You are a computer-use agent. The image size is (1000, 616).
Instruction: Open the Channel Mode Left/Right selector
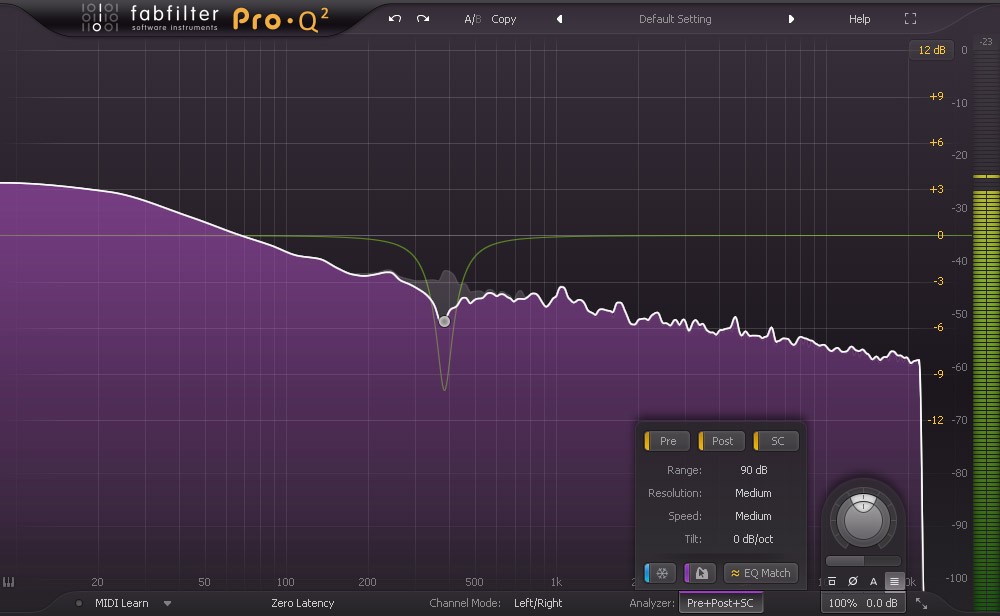coord(538,603)
